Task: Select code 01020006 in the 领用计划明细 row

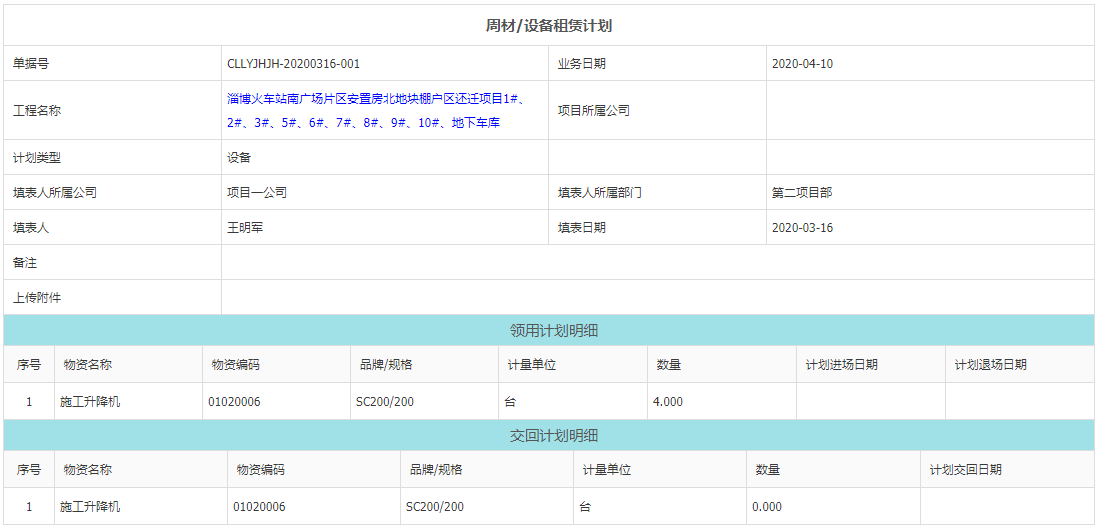Action: pyautogui.click(x=234, y=401)
